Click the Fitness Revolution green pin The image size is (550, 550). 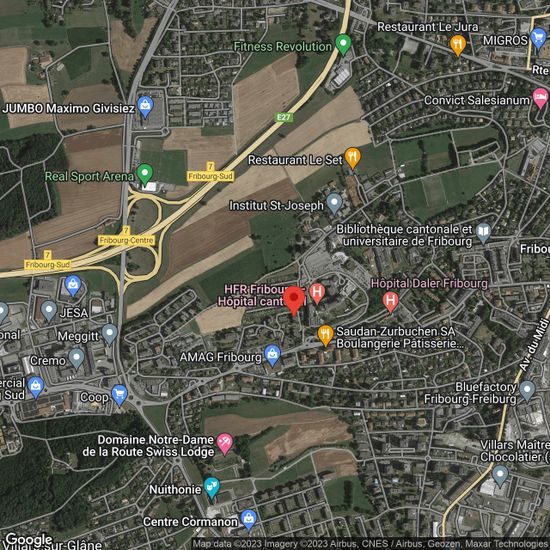343,45
